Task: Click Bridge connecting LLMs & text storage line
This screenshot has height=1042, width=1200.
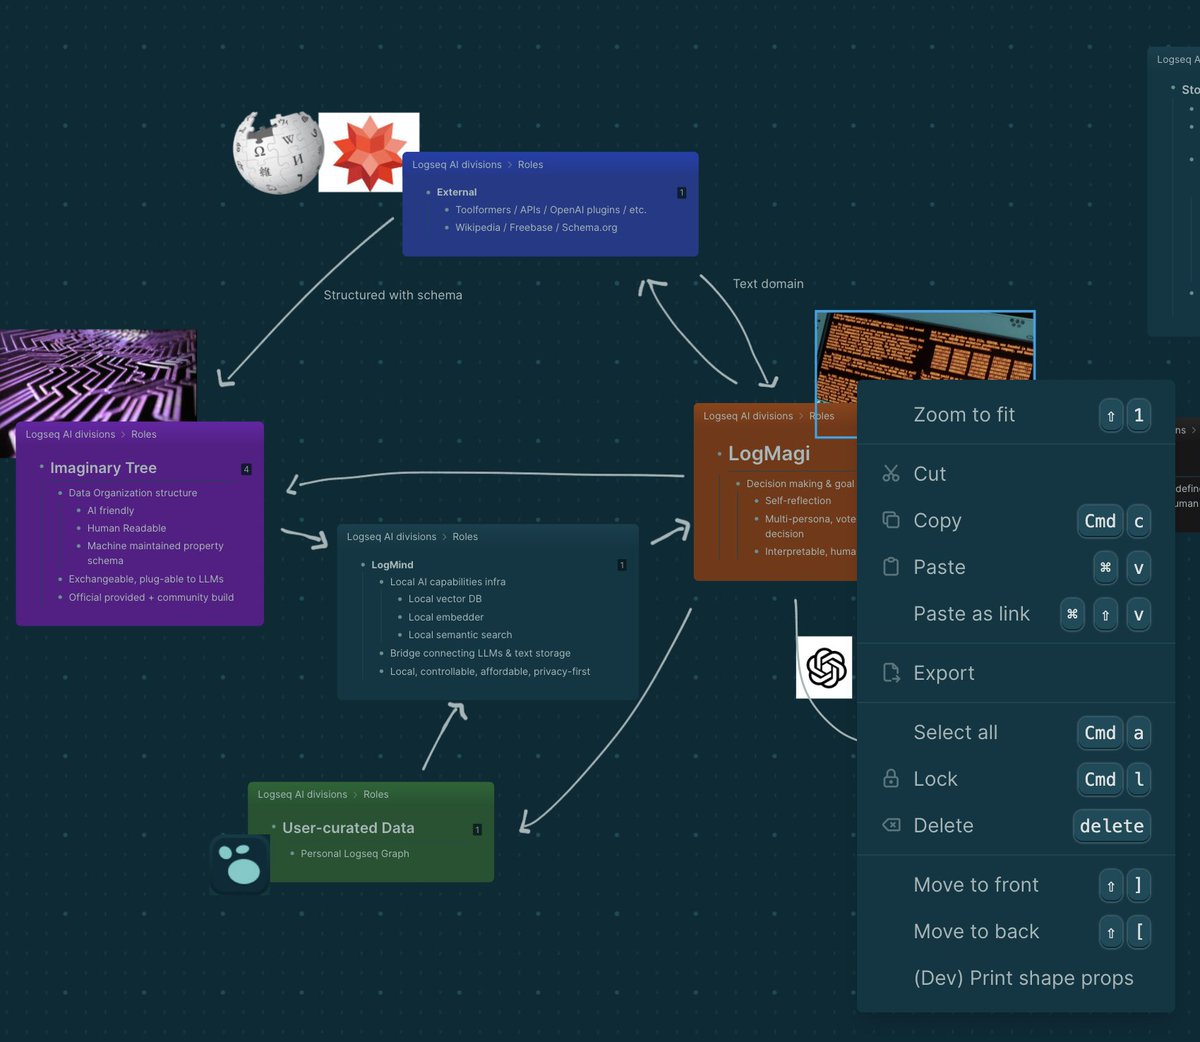Action: point(480,653)
